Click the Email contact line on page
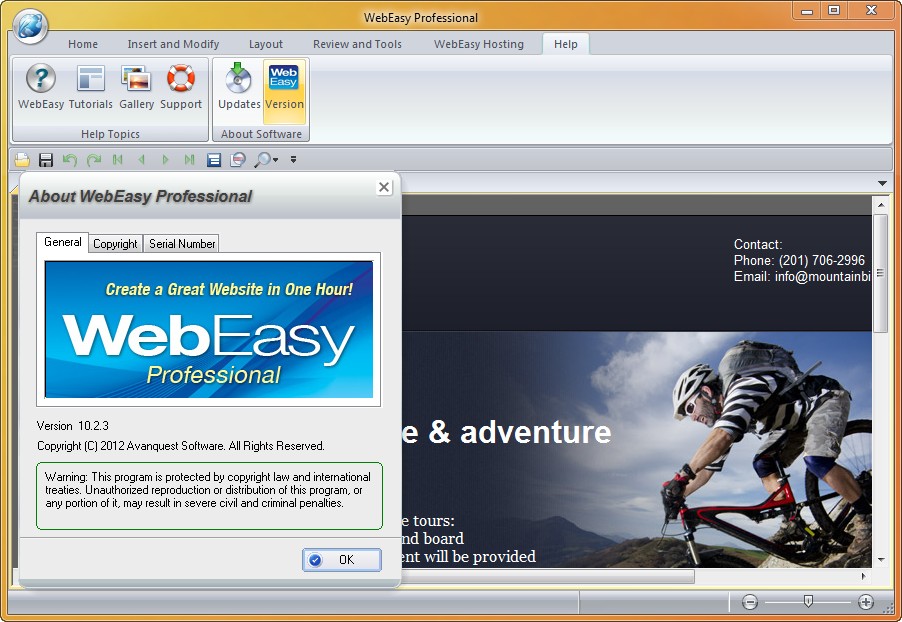Screen dimensions: 902x622 pos(802,277)
